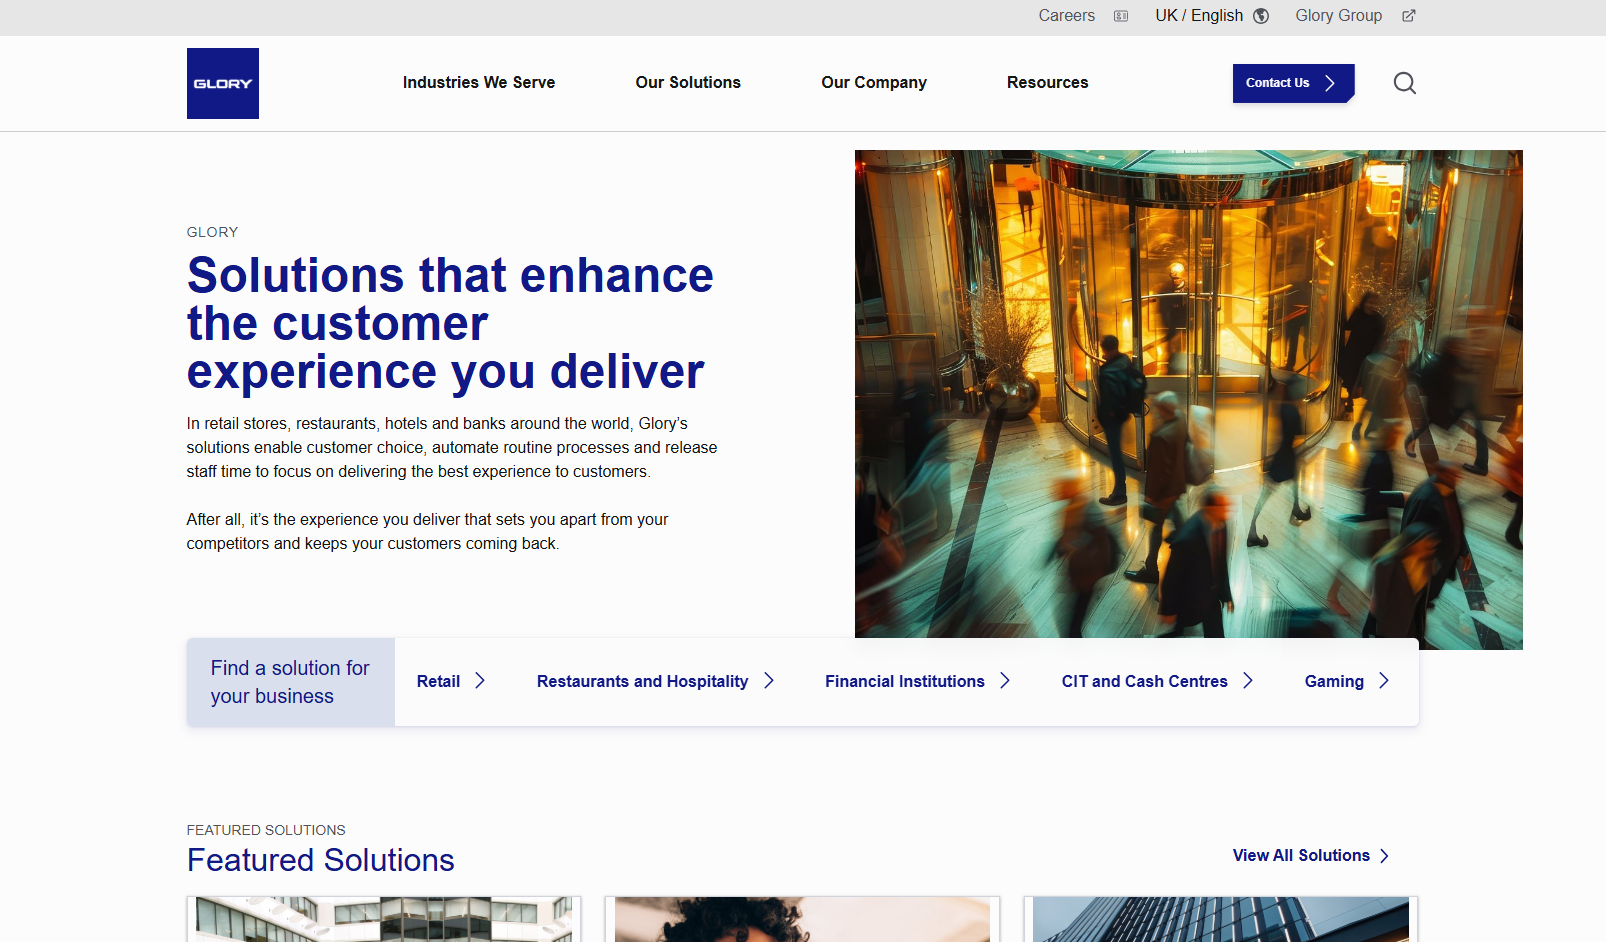Screen dimensions: 1606x942
Task: Click arrow beside View All Solutions
Action: point(1385,856)
